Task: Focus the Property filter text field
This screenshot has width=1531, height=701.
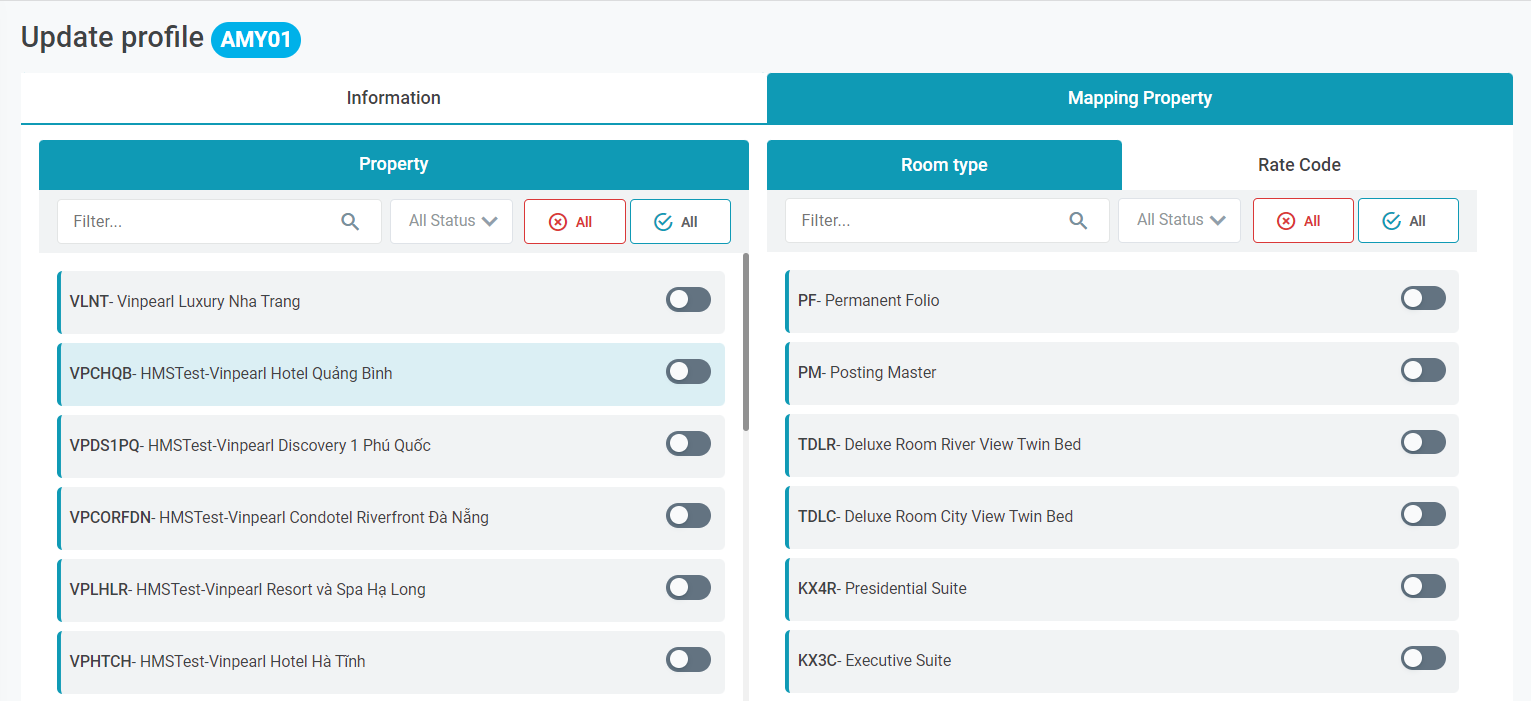Action: coord(200,222)
